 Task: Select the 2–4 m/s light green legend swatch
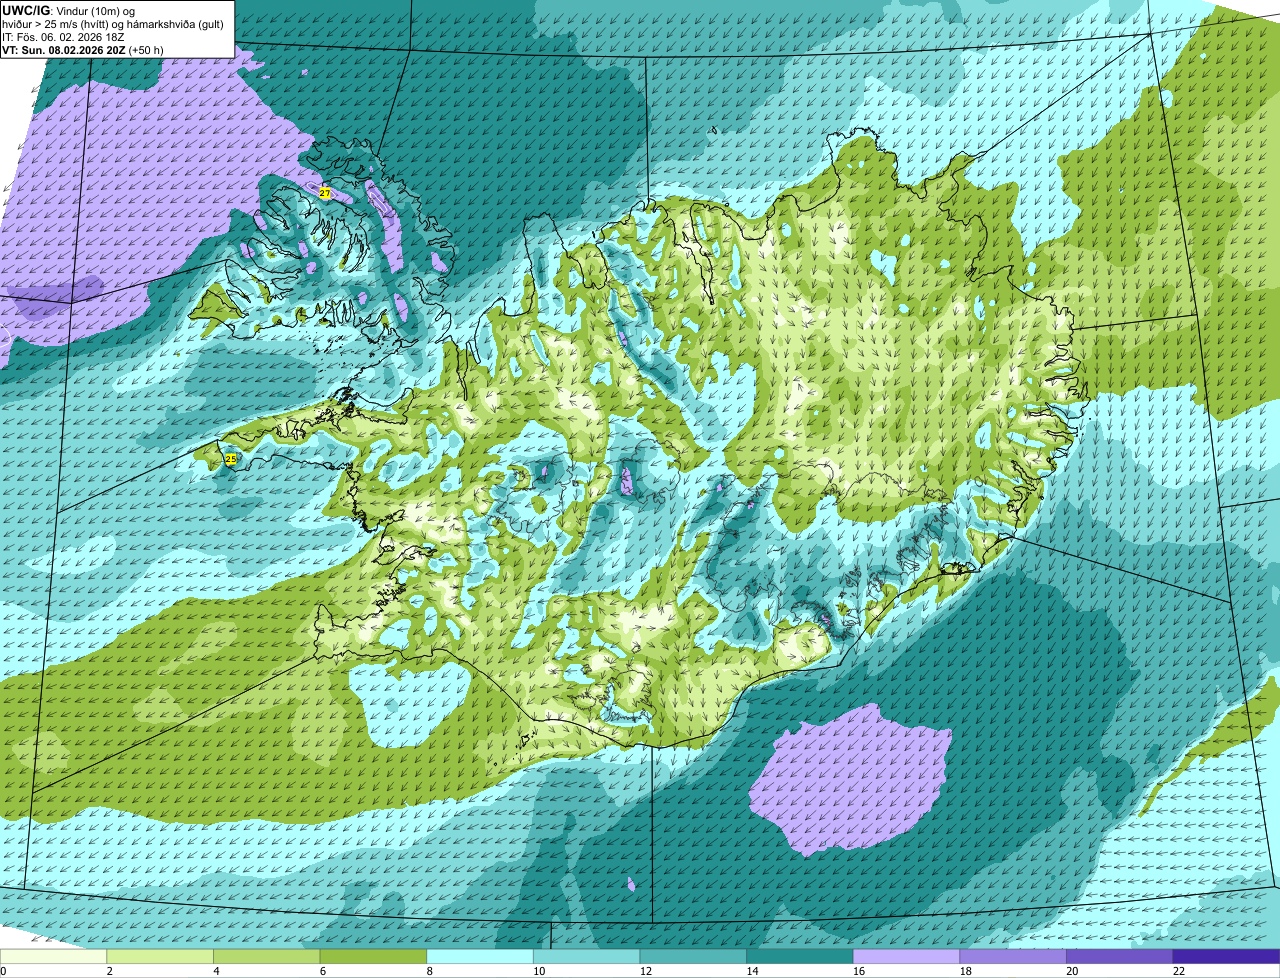click(160, 956)
